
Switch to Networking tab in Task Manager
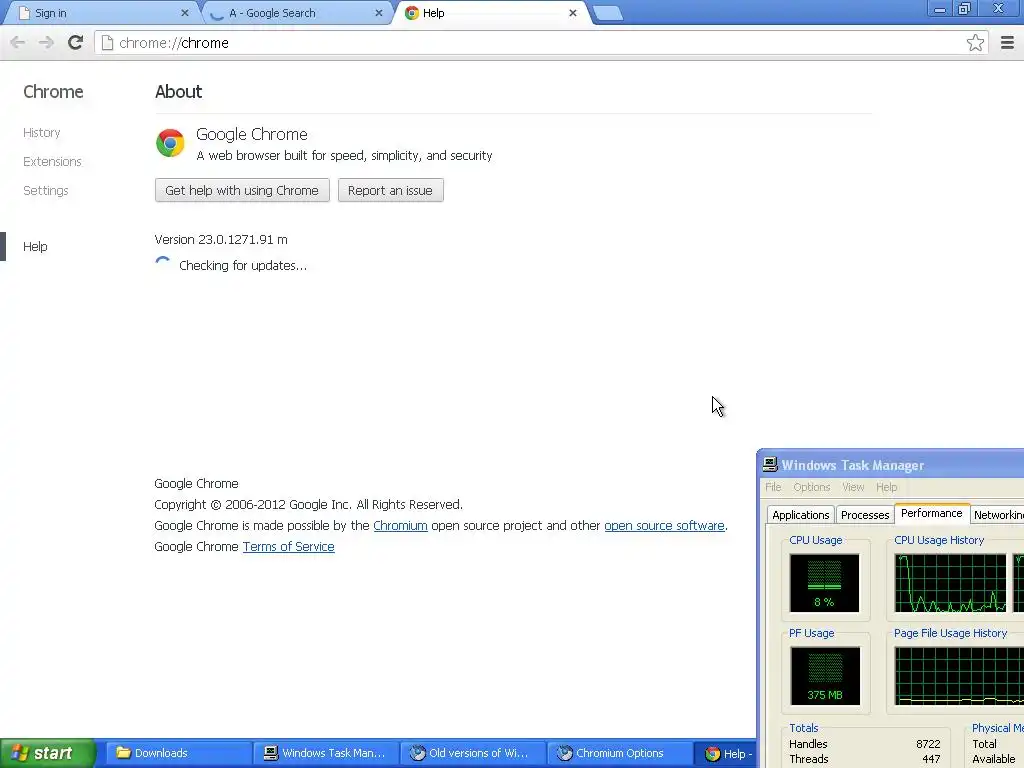(999, 515)
